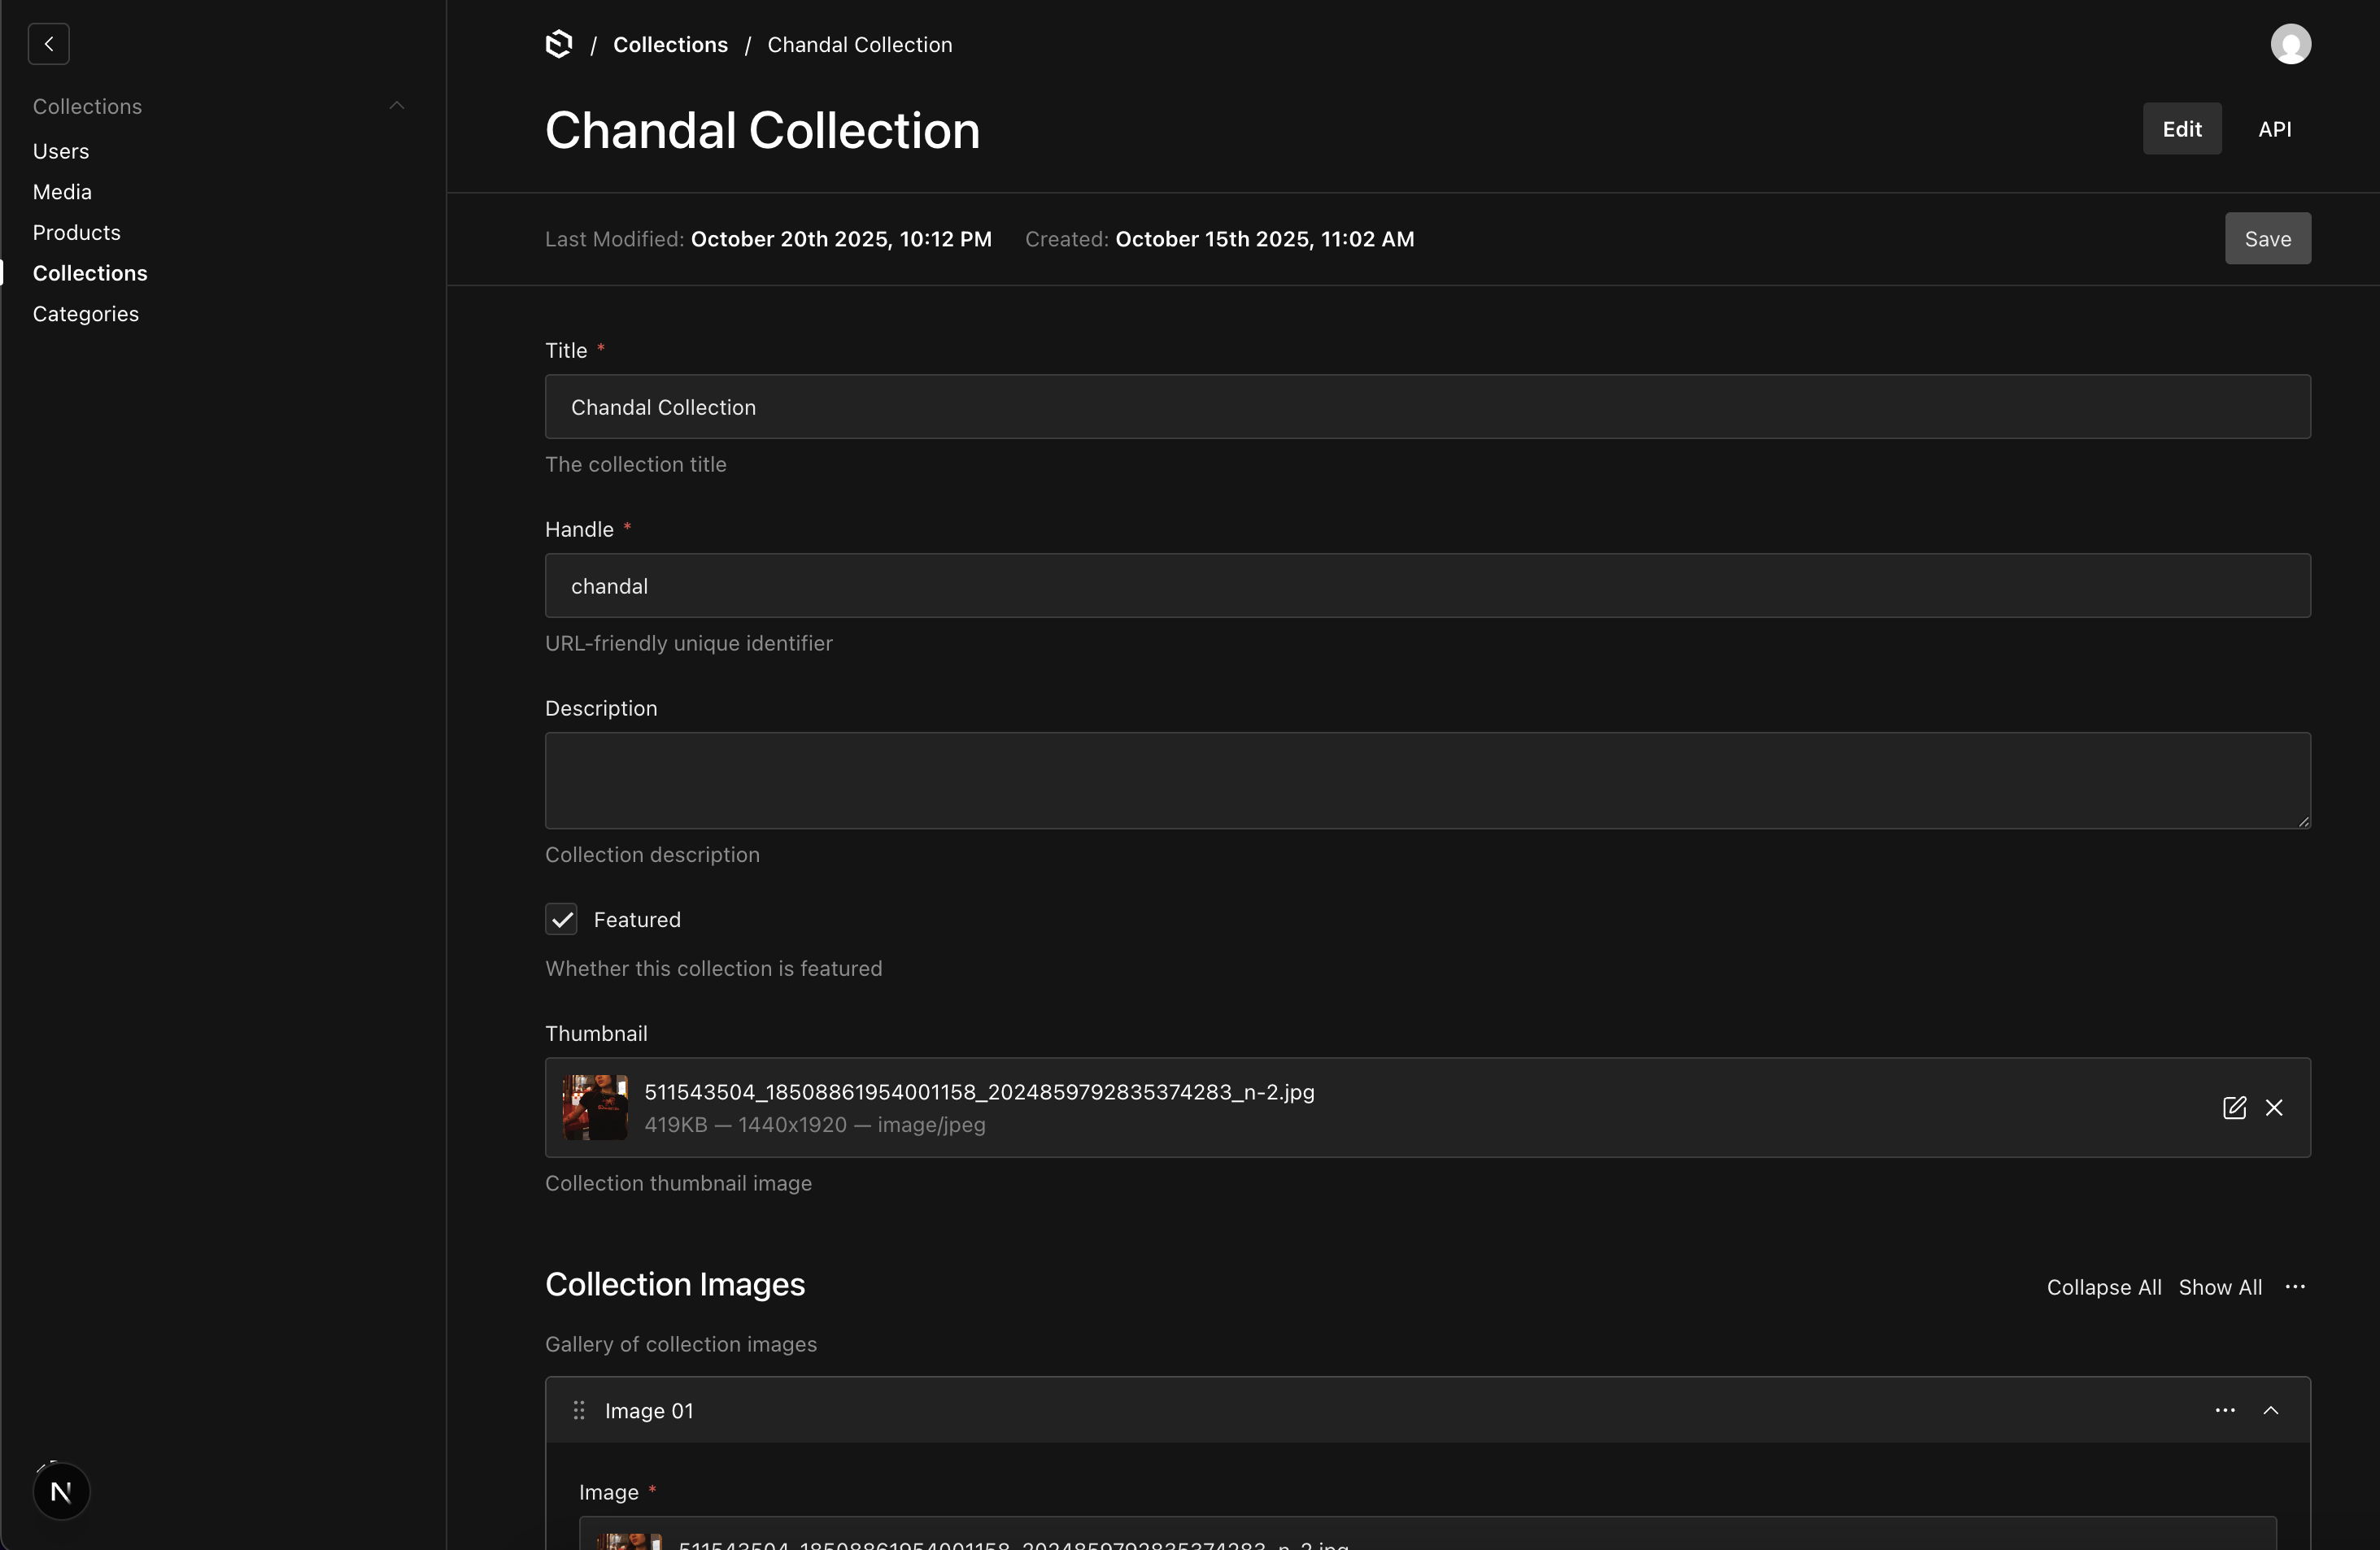The height and width of the screenshot is (1550, 2380).
Task: Collapse the Image 01 block
Action: (x=2271, y=1410)
